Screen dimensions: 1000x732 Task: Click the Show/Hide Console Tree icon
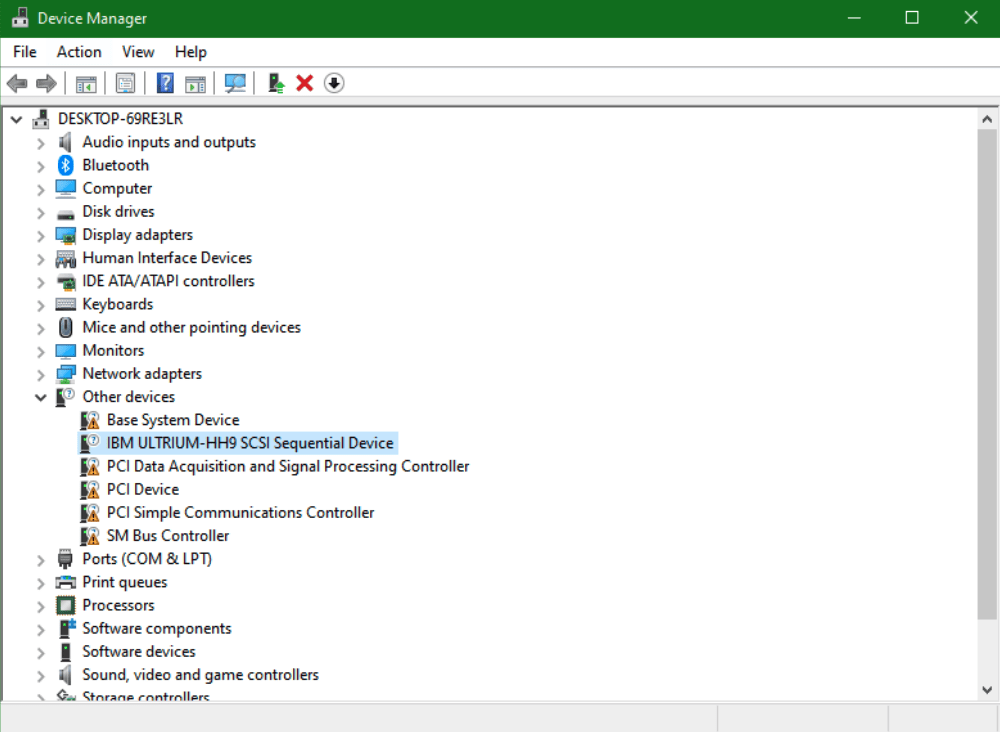point(86,83)
